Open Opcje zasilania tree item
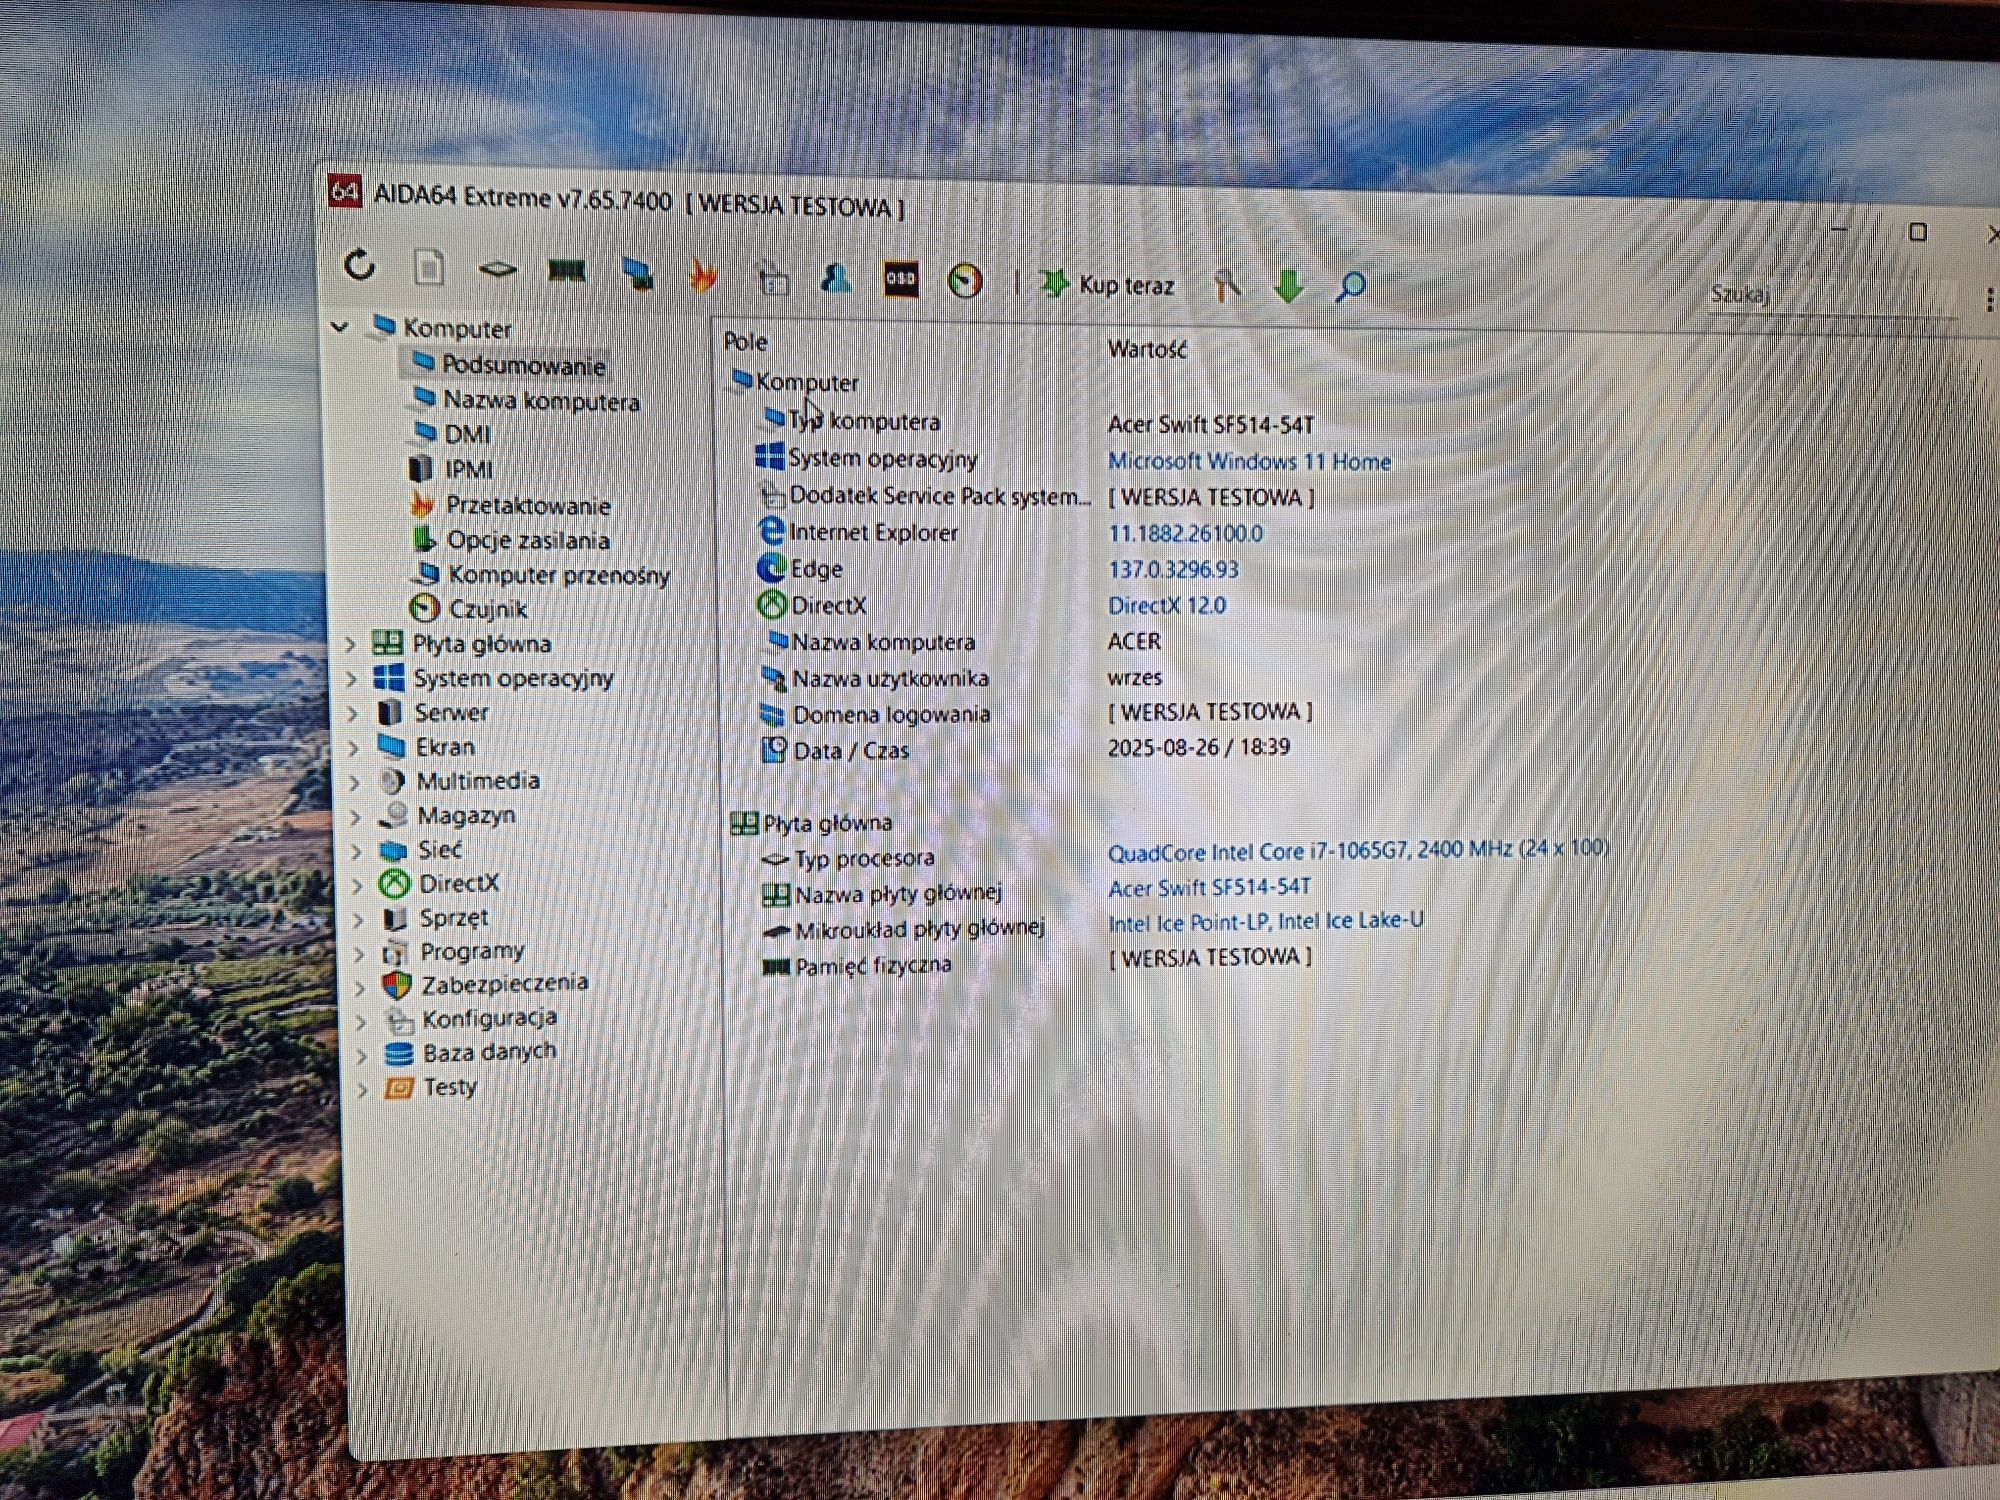 point(528,540)
